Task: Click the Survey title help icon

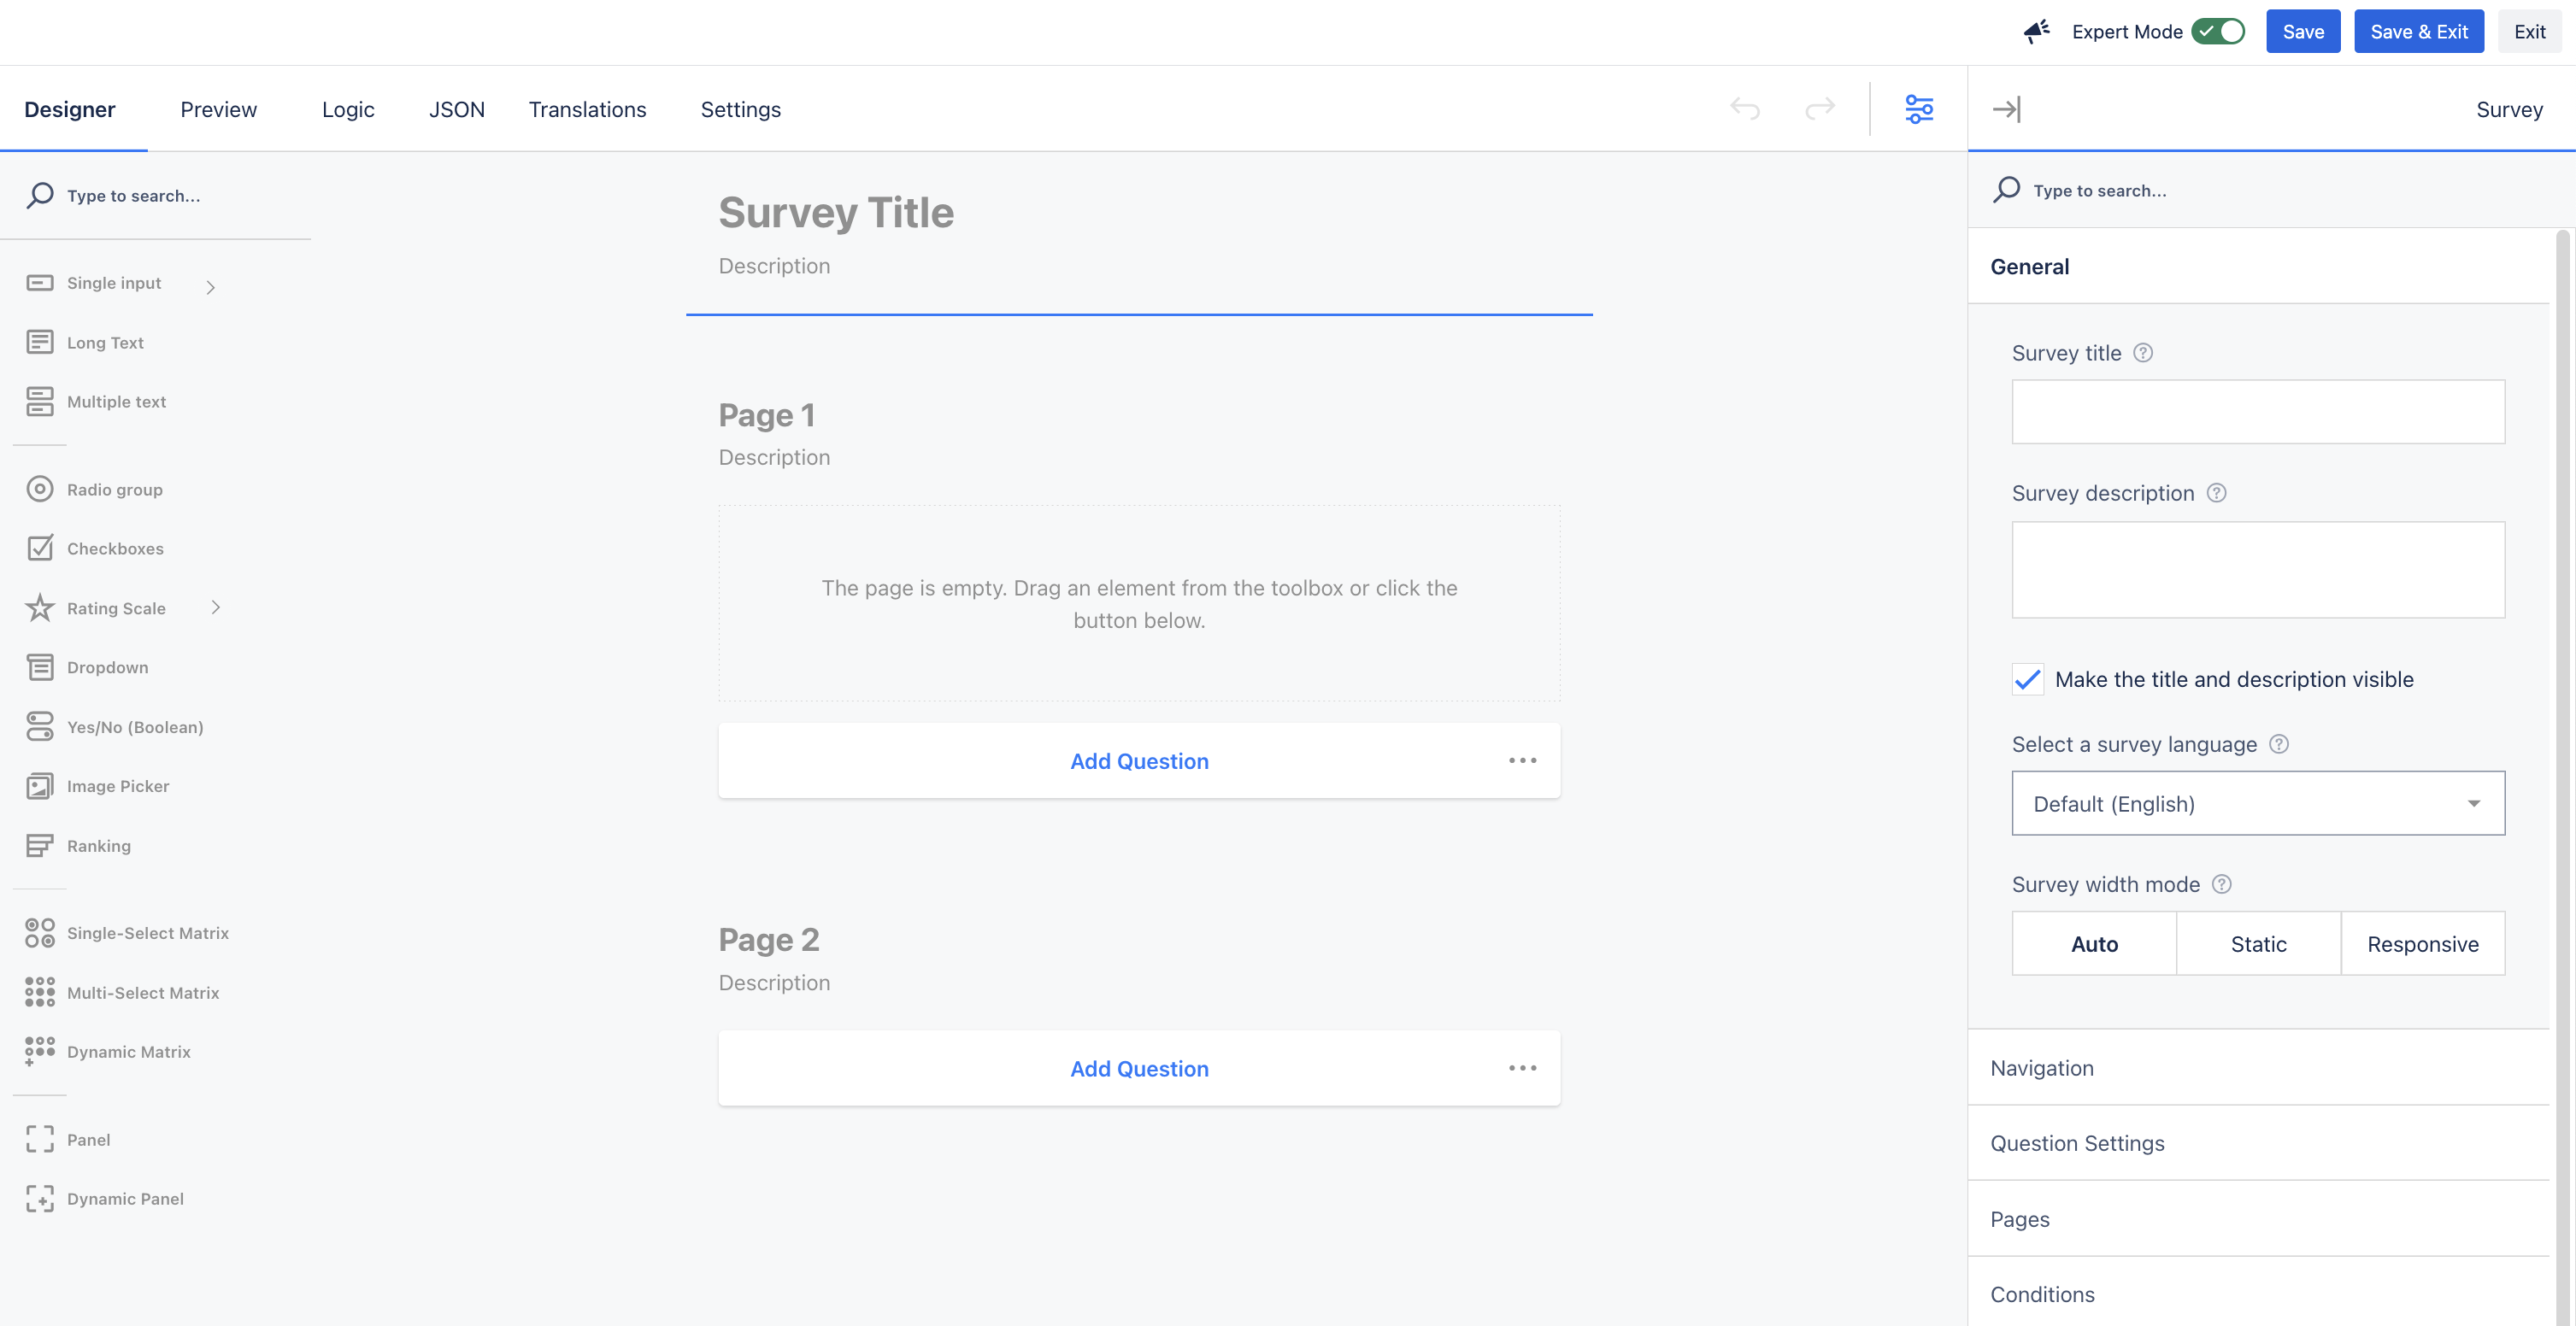Action: pos(2143,353)
